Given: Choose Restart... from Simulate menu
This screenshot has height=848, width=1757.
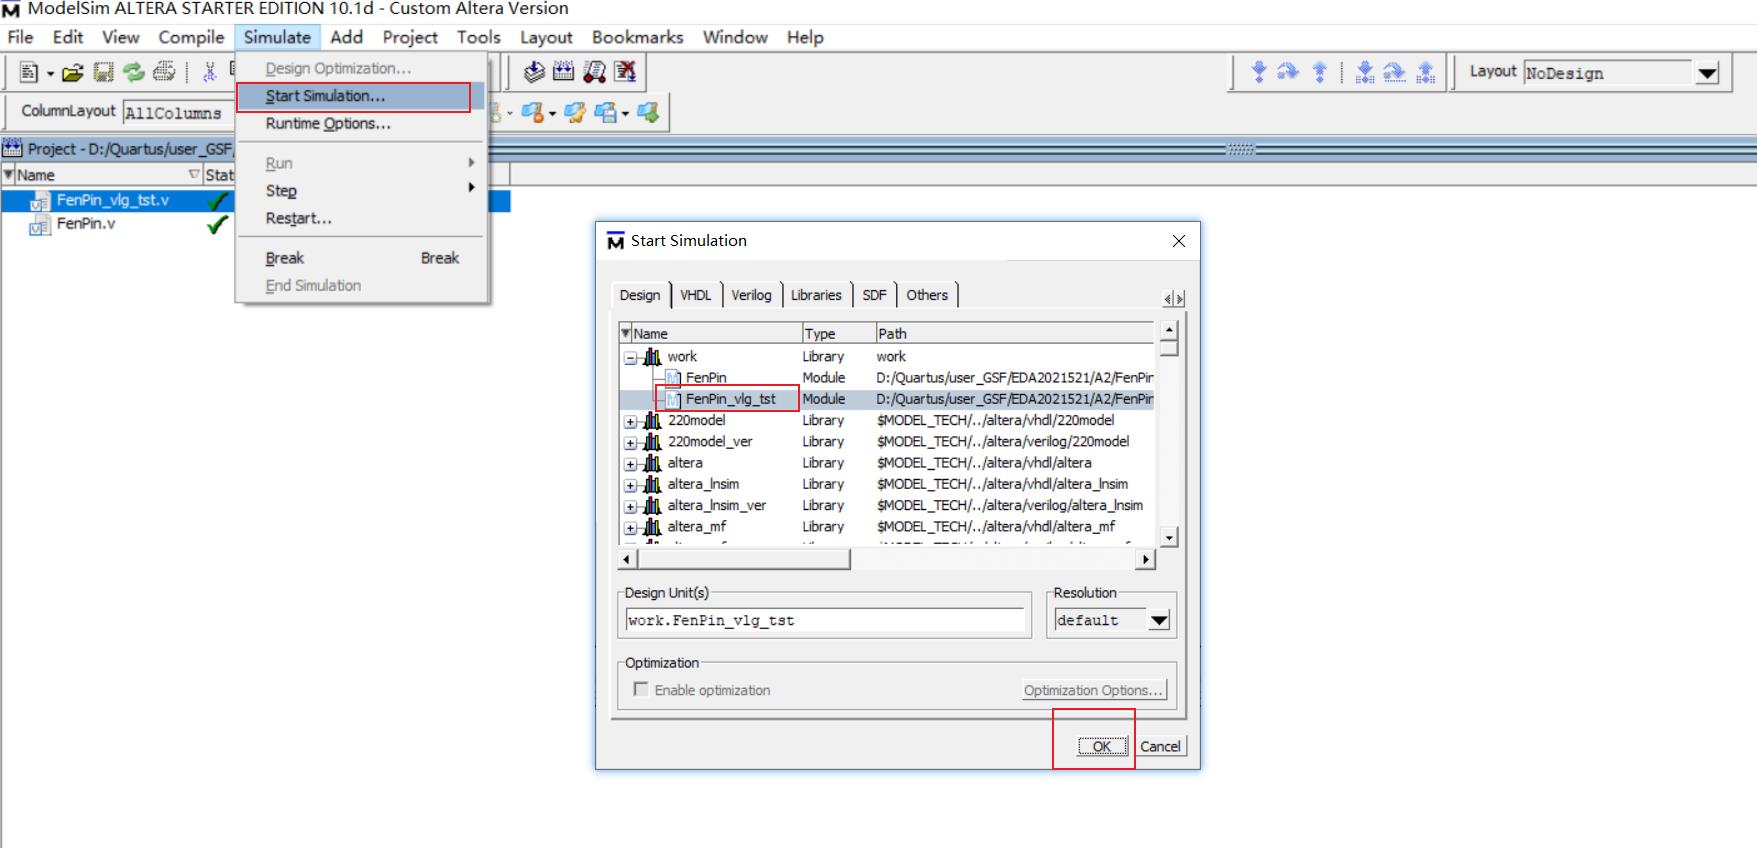Looking at the screenshot, I should 361,218.
